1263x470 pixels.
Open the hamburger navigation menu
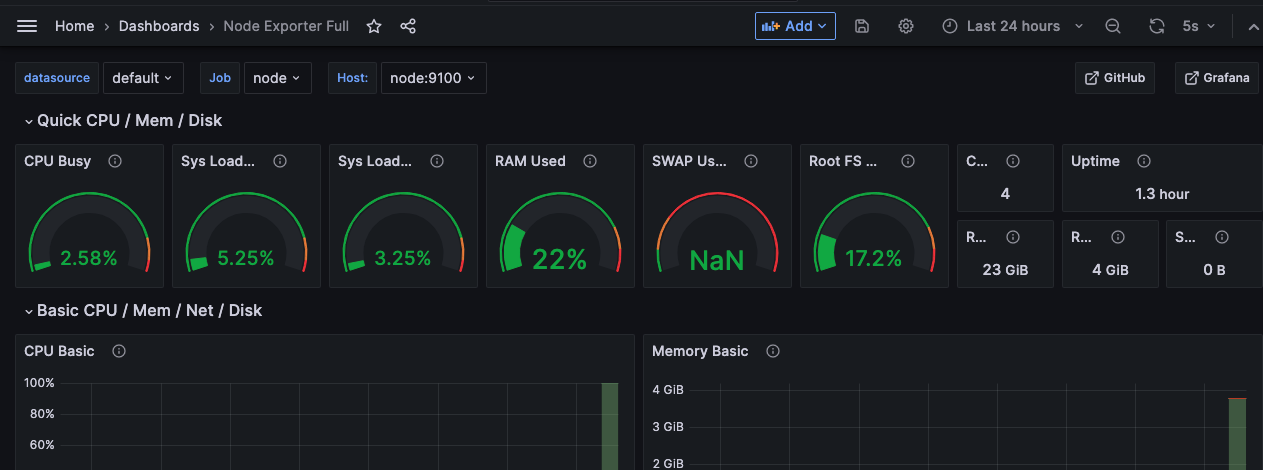(x=27, y=26)
